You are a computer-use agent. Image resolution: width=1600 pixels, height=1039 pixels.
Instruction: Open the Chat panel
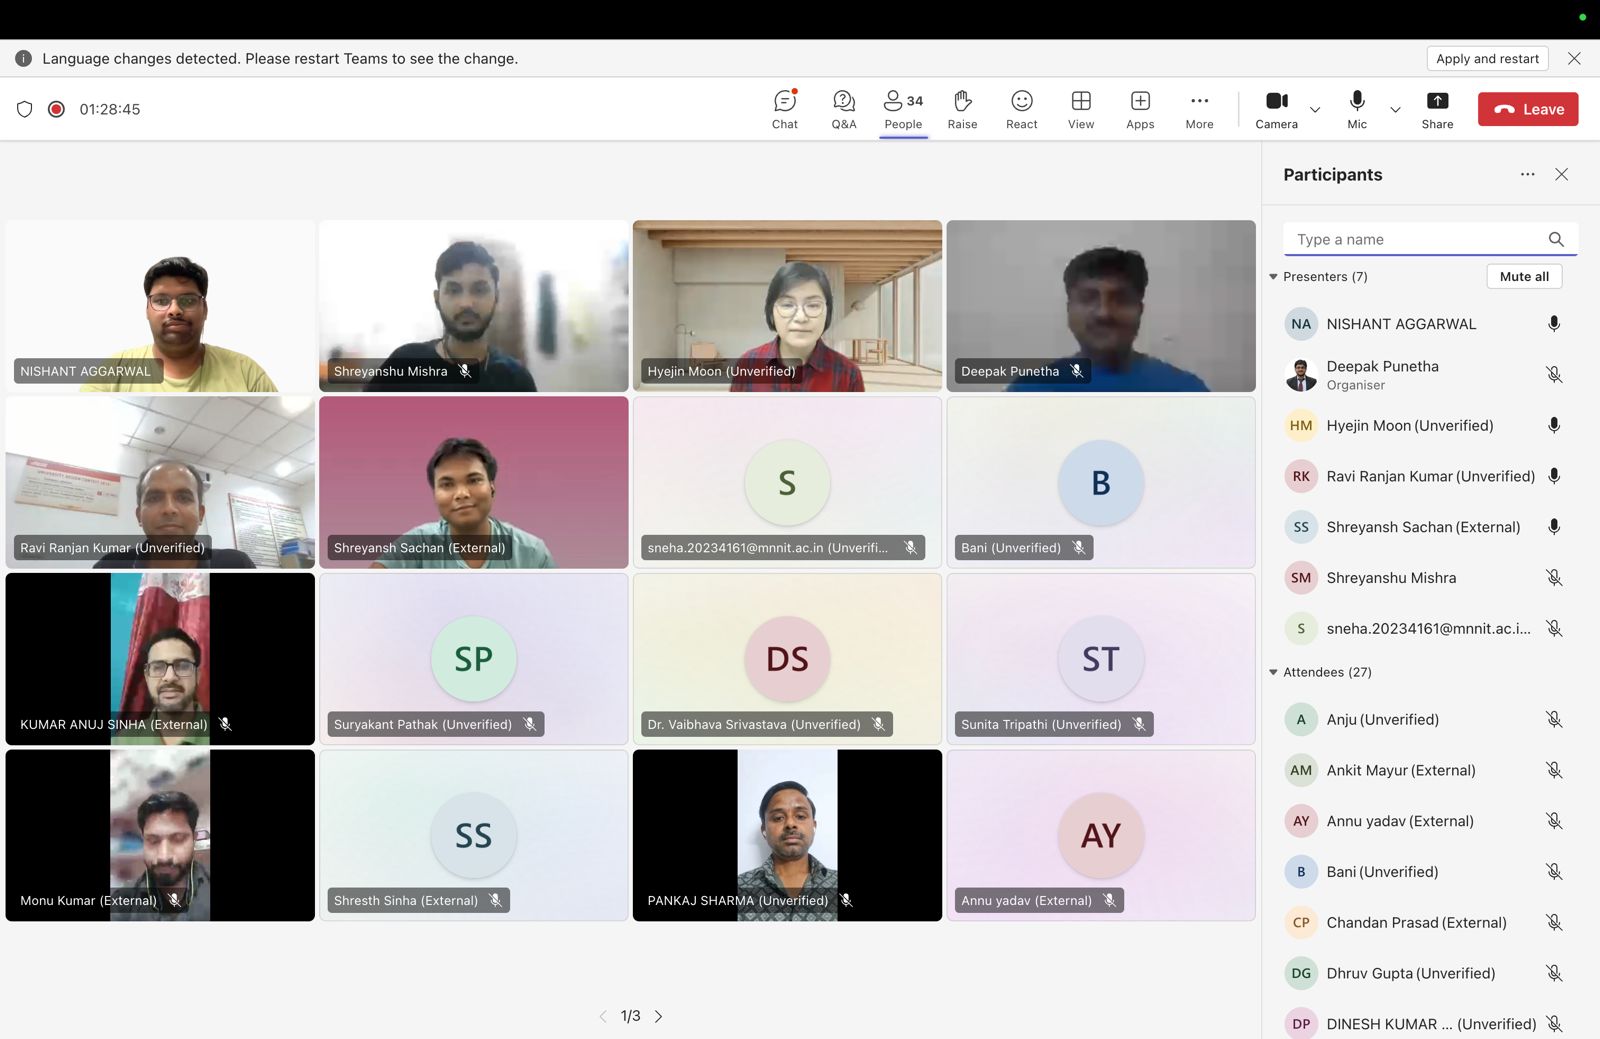(785, 109)
